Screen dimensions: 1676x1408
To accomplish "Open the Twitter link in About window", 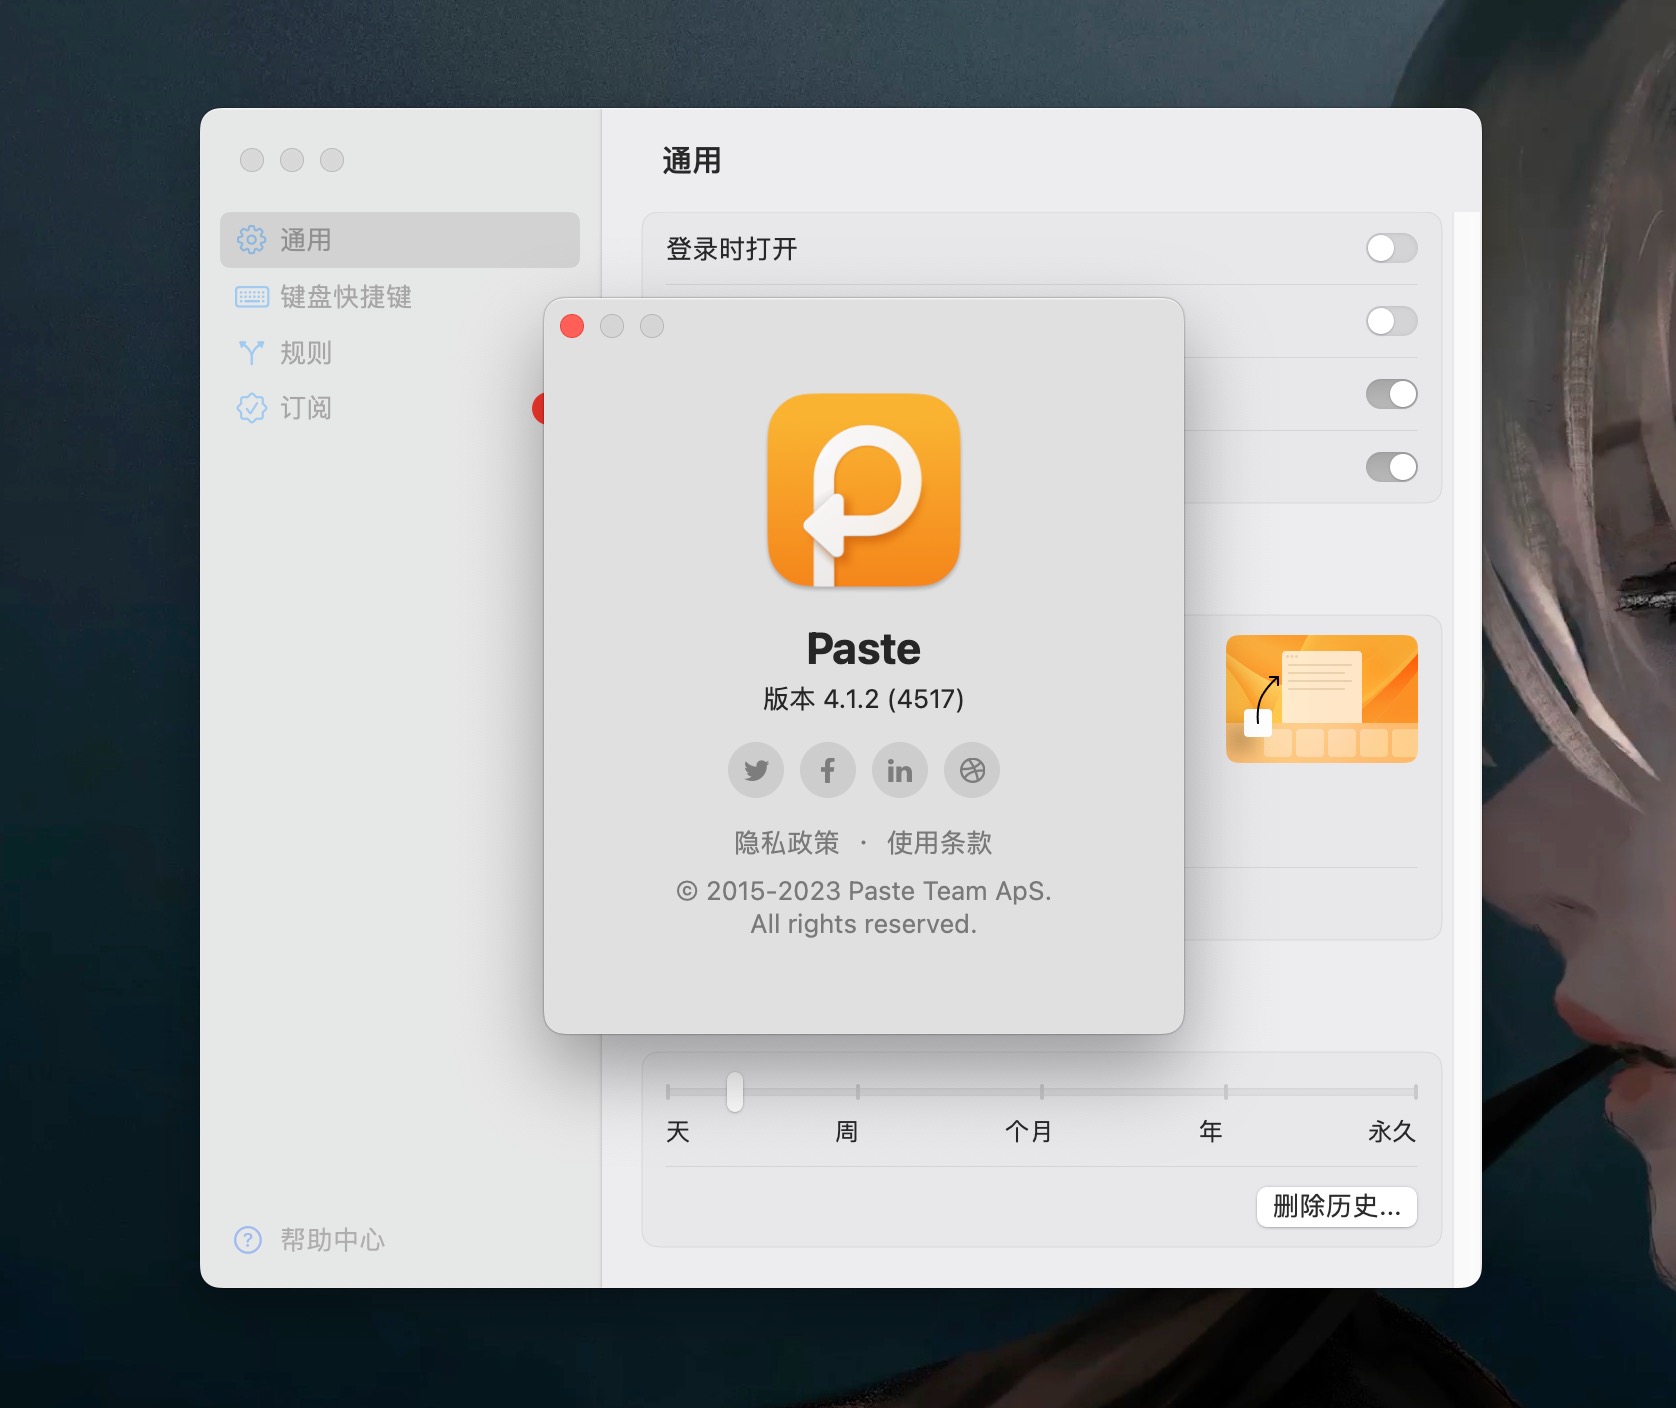I will coord(756,770).
